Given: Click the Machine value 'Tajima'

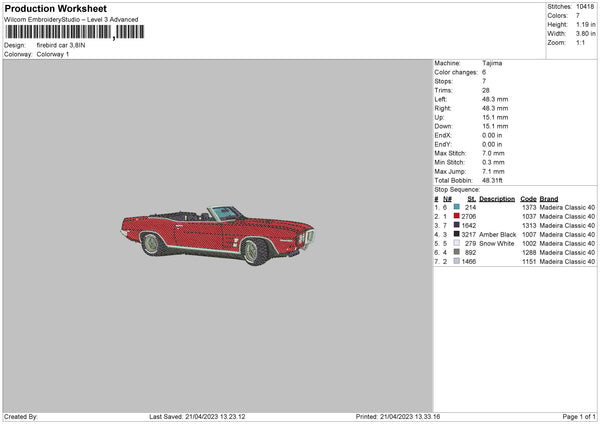Looking at the screenshot, I should [x=492, y=63].
